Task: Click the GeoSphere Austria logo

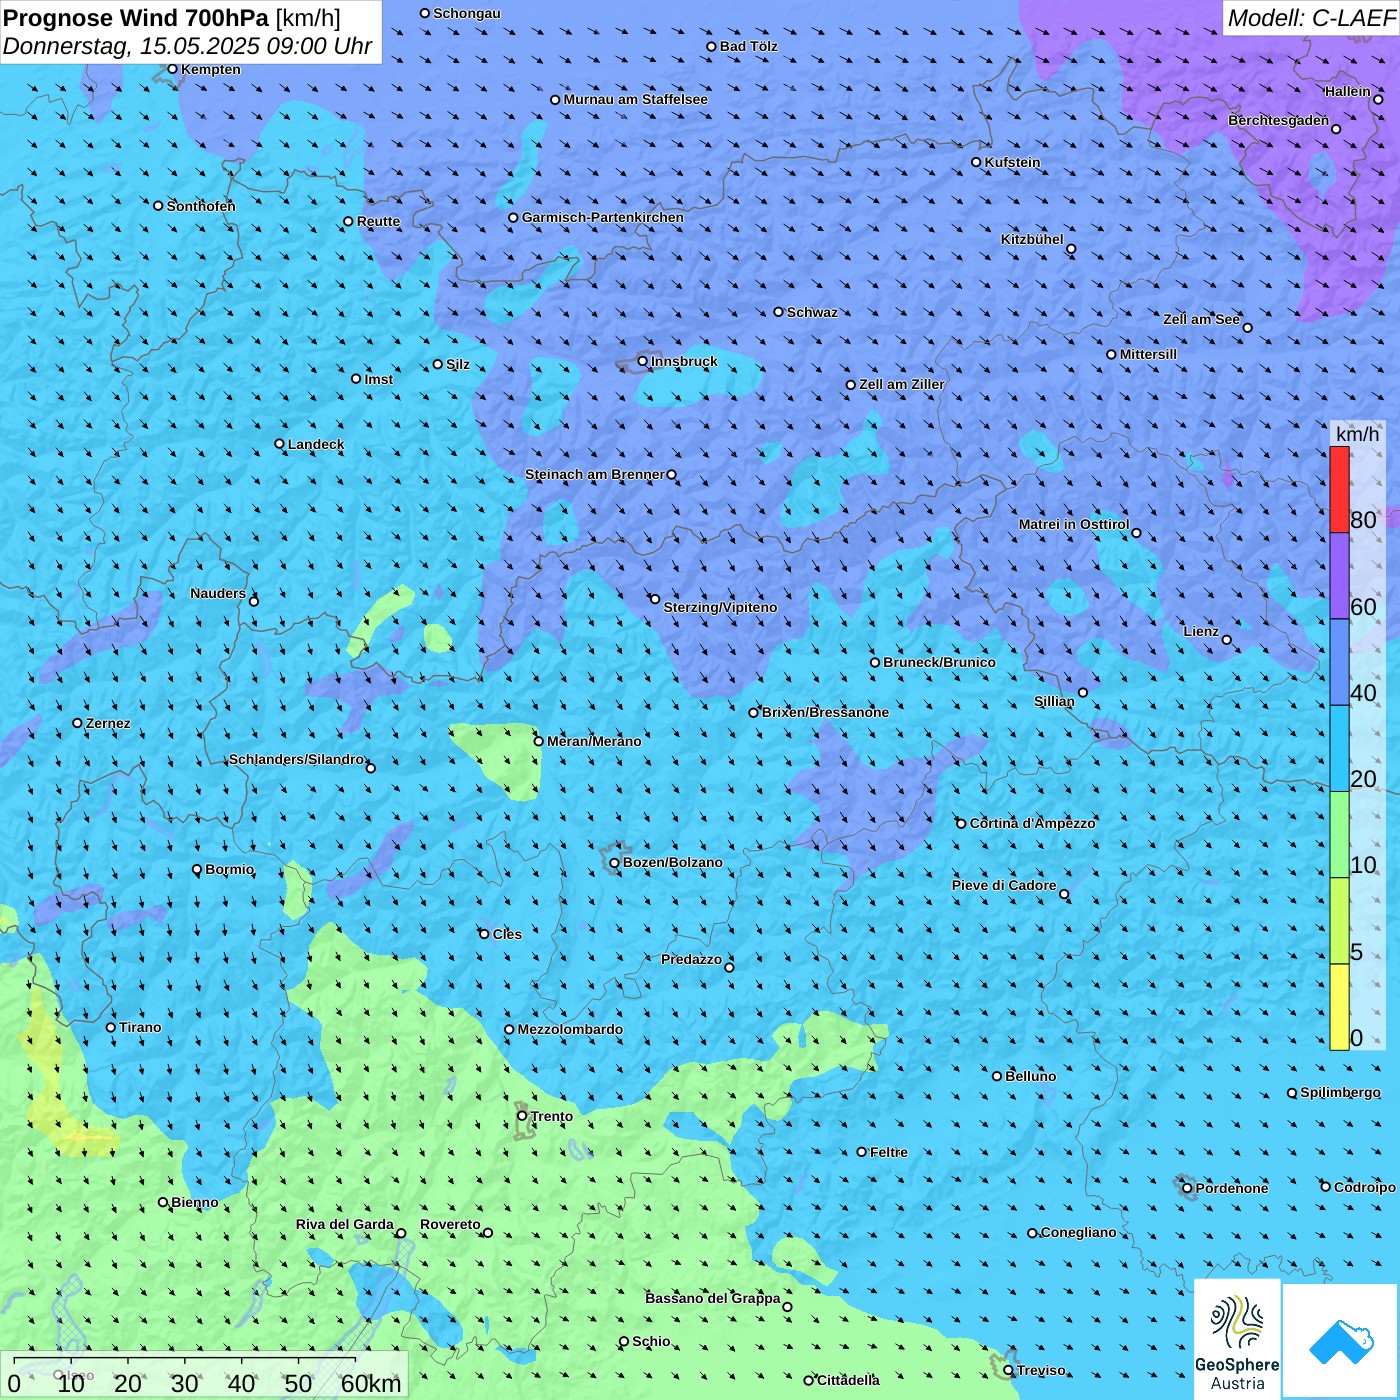Action: coord(1237,1339)
